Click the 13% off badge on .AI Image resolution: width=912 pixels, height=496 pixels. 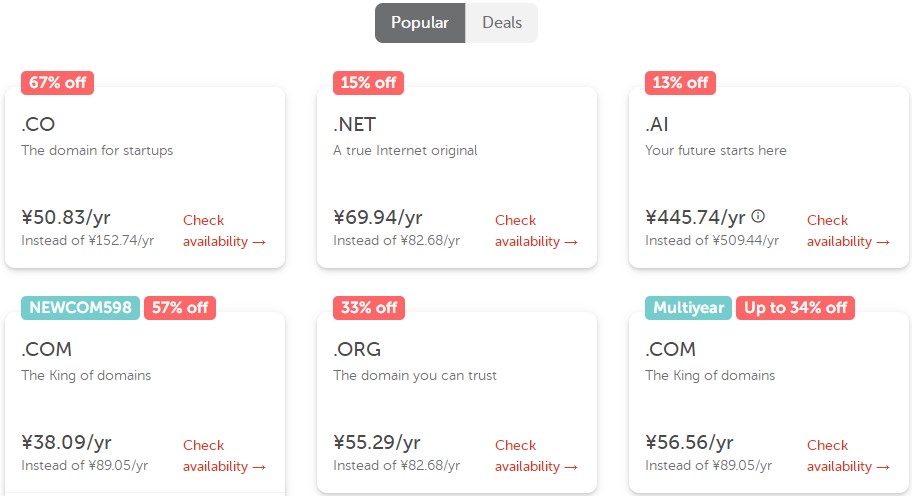tap(680, 83)
